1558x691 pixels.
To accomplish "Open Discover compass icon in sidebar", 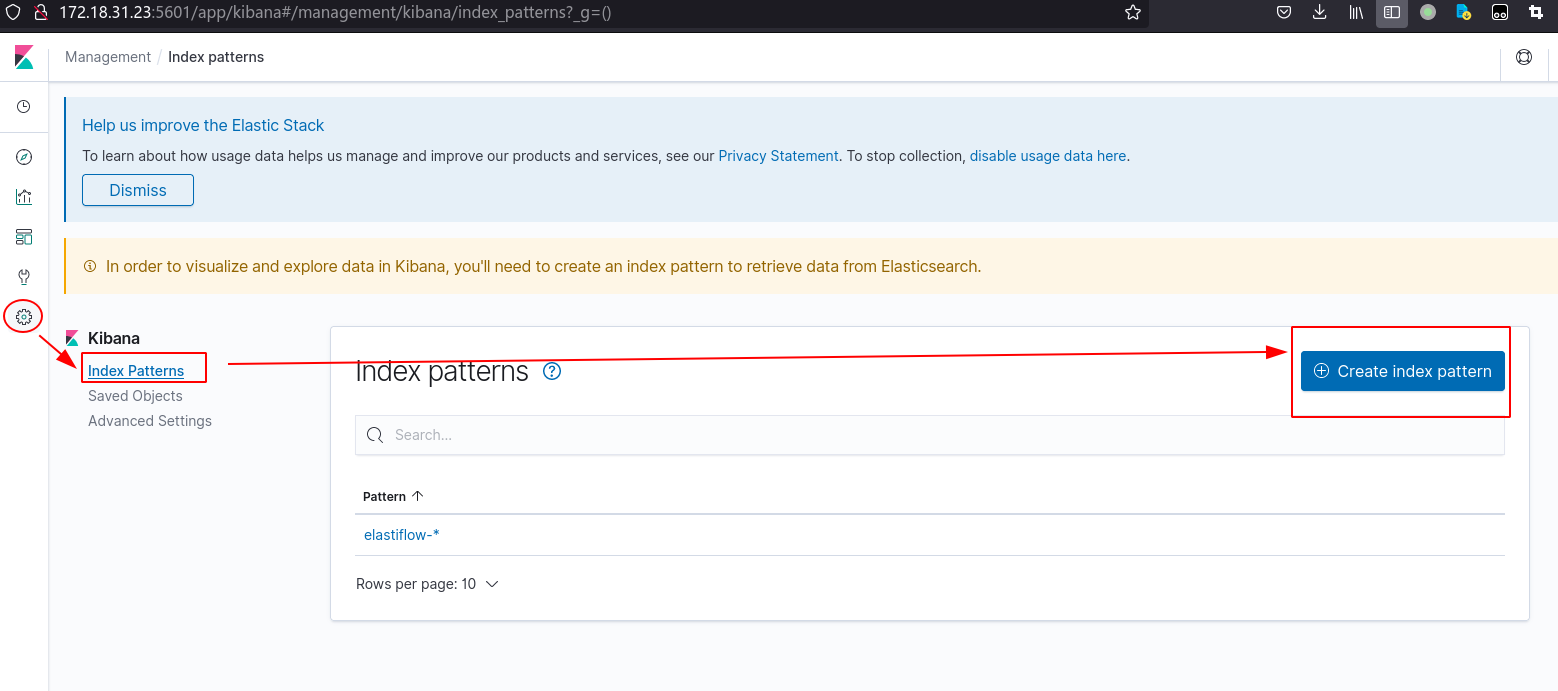I will pyautogui.click(x=24, y=157).
